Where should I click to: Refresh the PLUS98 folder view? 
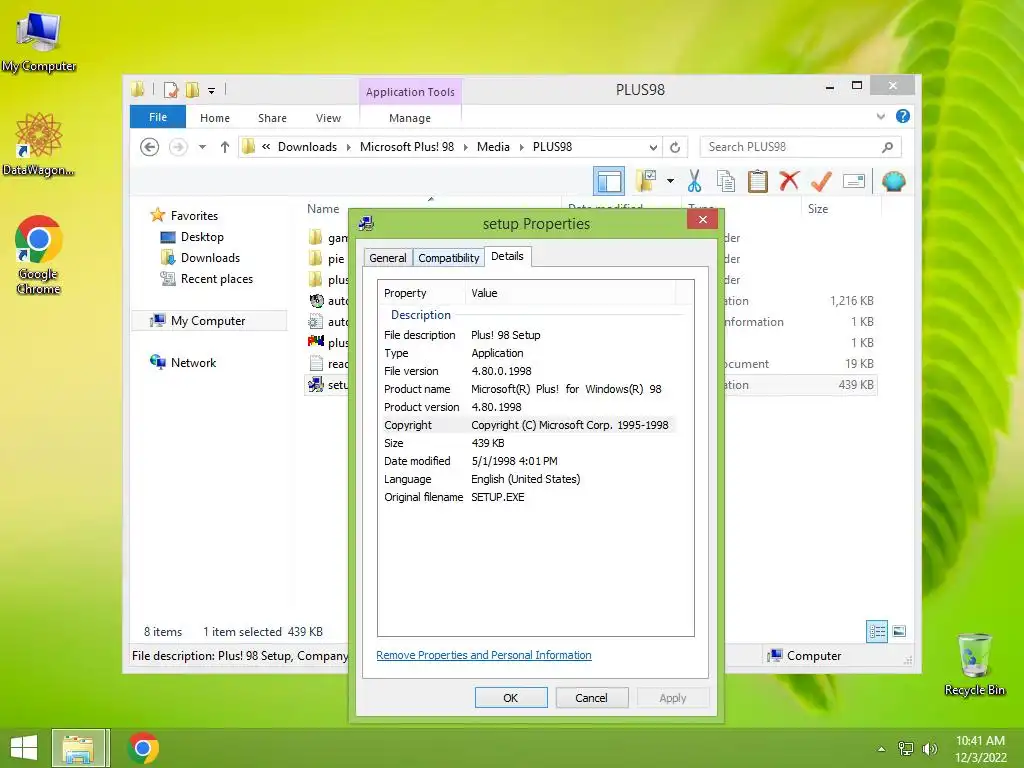point(675,147)
